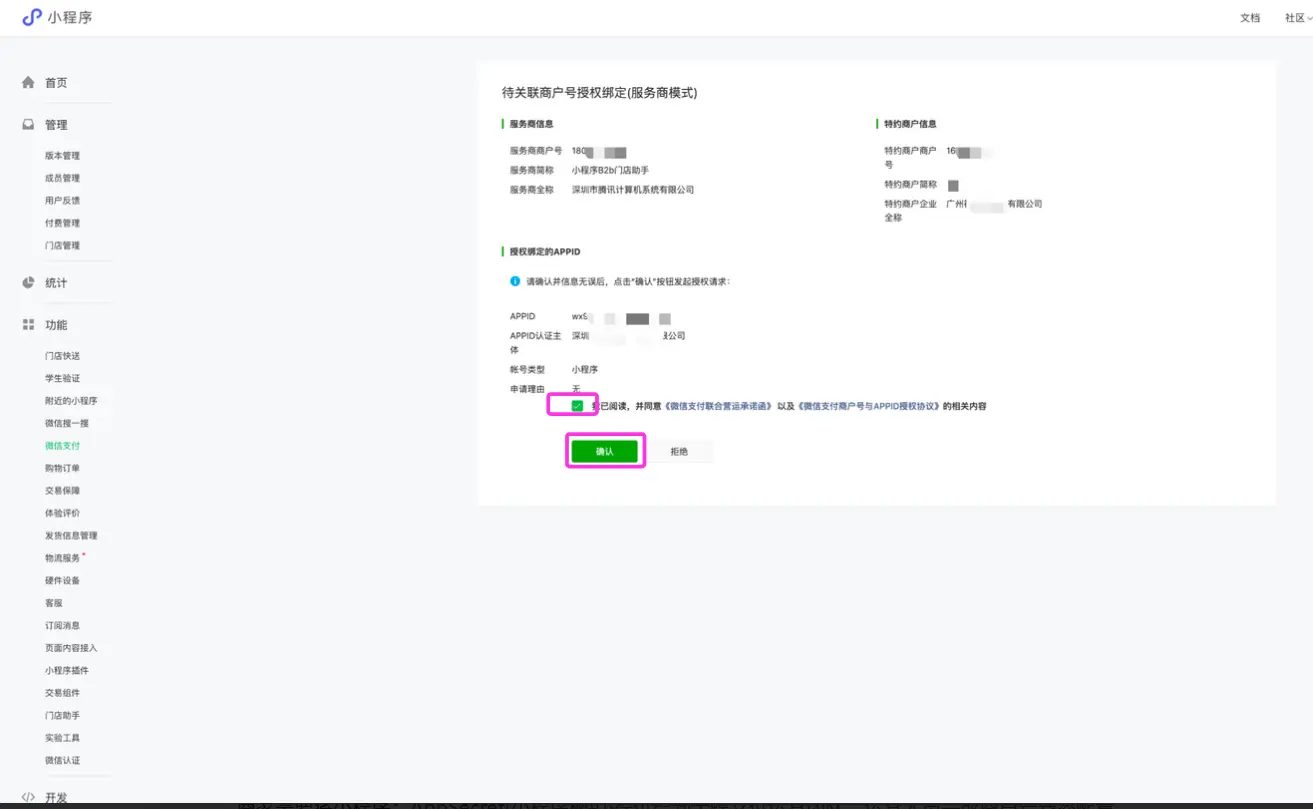Toggle the 已阅读并同意 agreement checkbox

(577, 406)
